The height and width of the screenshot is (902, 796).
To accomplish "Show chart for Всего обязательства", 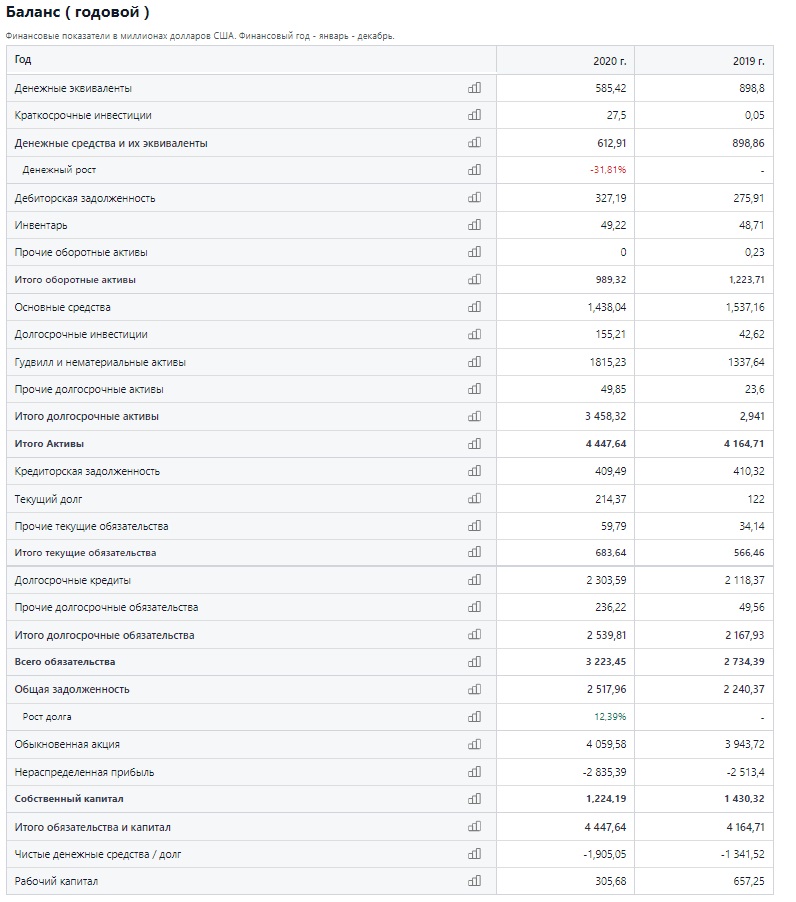I will point(474,662).
